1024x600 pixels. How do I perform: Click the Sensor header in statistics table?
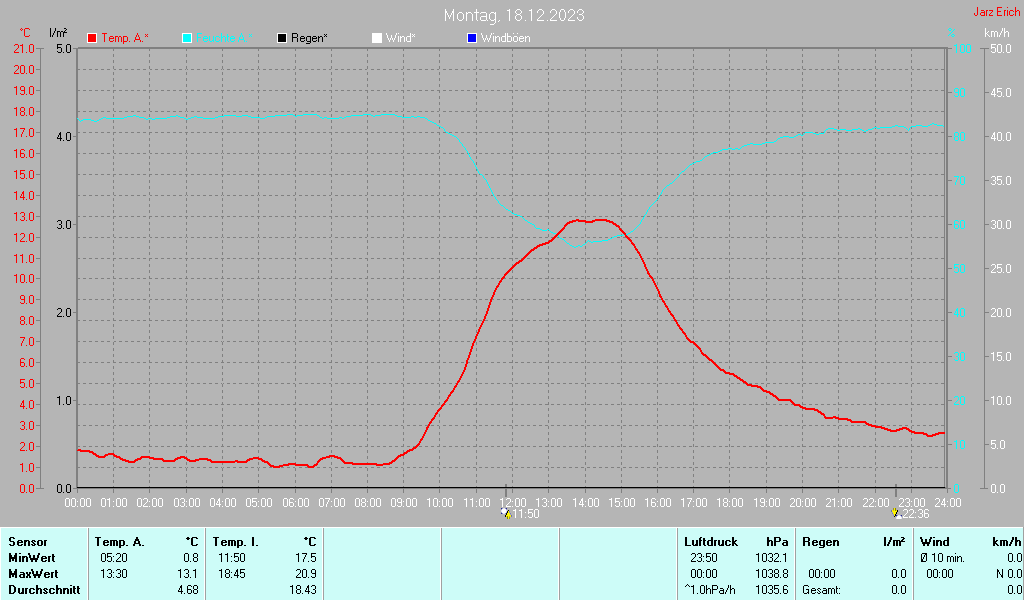(28, 541)
